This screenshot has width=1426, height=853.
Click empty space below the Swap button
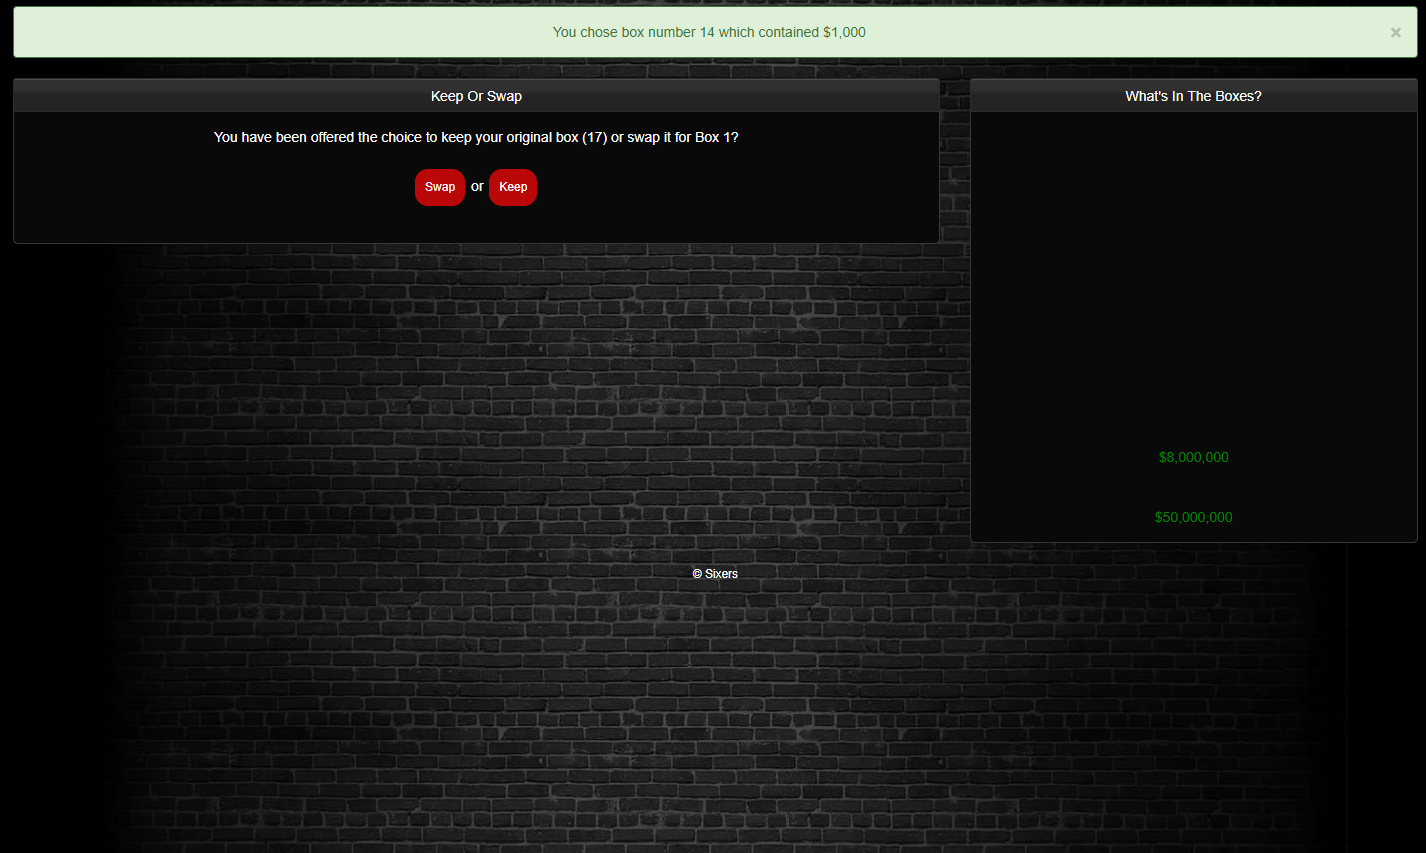point(440,224)
